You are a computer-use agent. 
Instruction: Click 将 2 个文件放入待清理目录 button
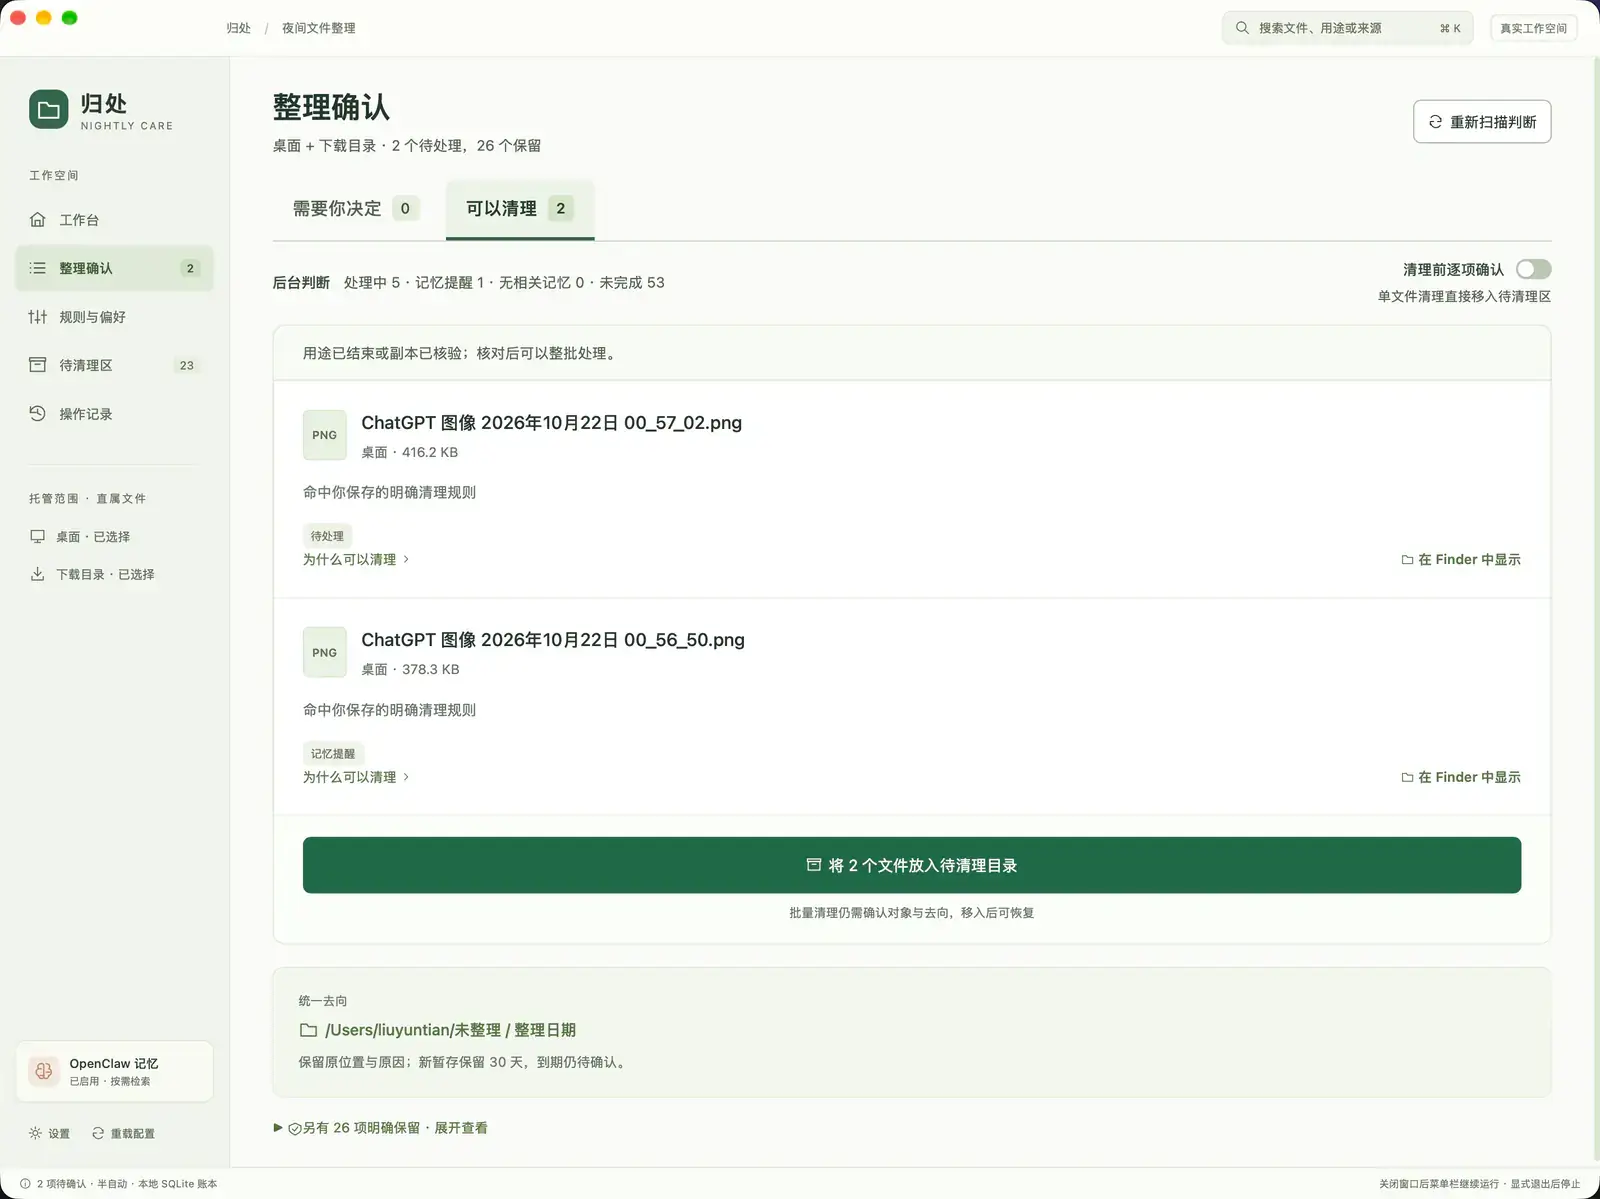[x=912, y=865]
